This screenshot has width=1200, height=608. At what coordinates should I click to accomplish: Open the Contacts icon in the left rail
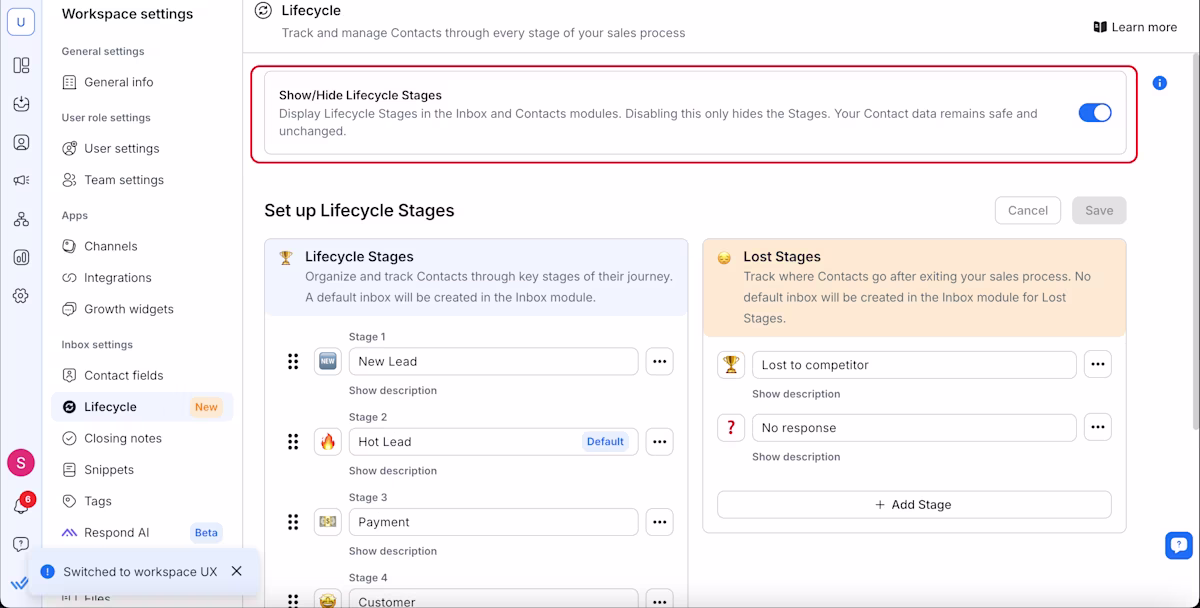[x=21, y=142]
